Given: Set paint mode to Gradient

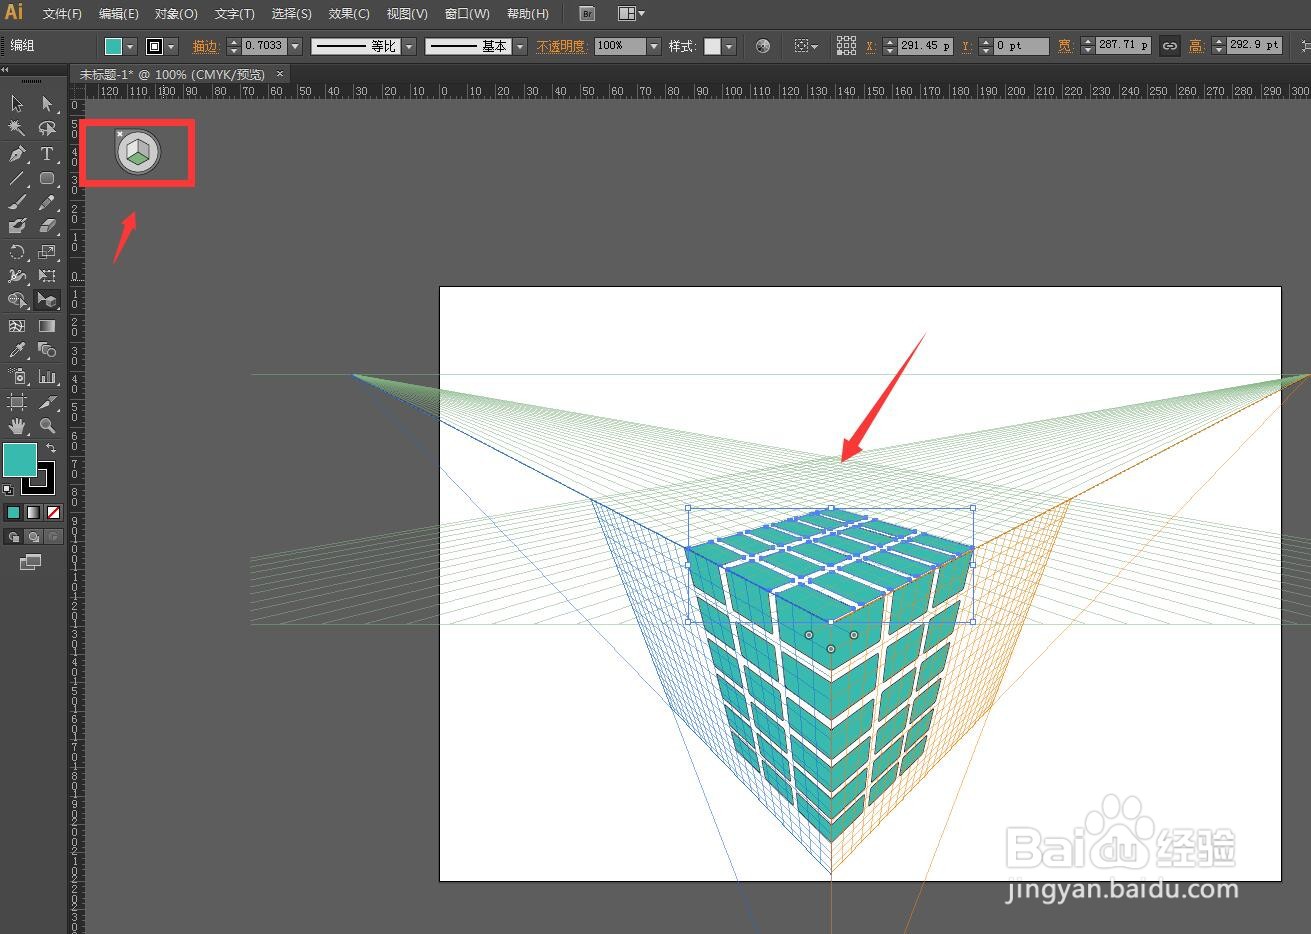Looking at the screenshot, I should tap(33, 512).
